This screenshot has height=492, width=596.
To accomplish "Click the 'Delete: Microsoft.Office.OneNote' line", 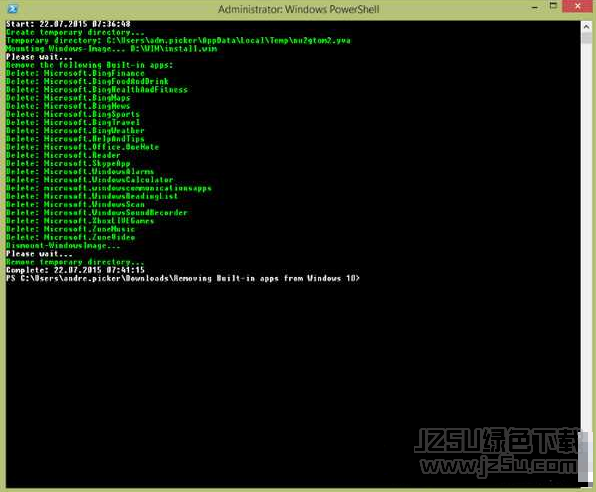I will (82, 147).
